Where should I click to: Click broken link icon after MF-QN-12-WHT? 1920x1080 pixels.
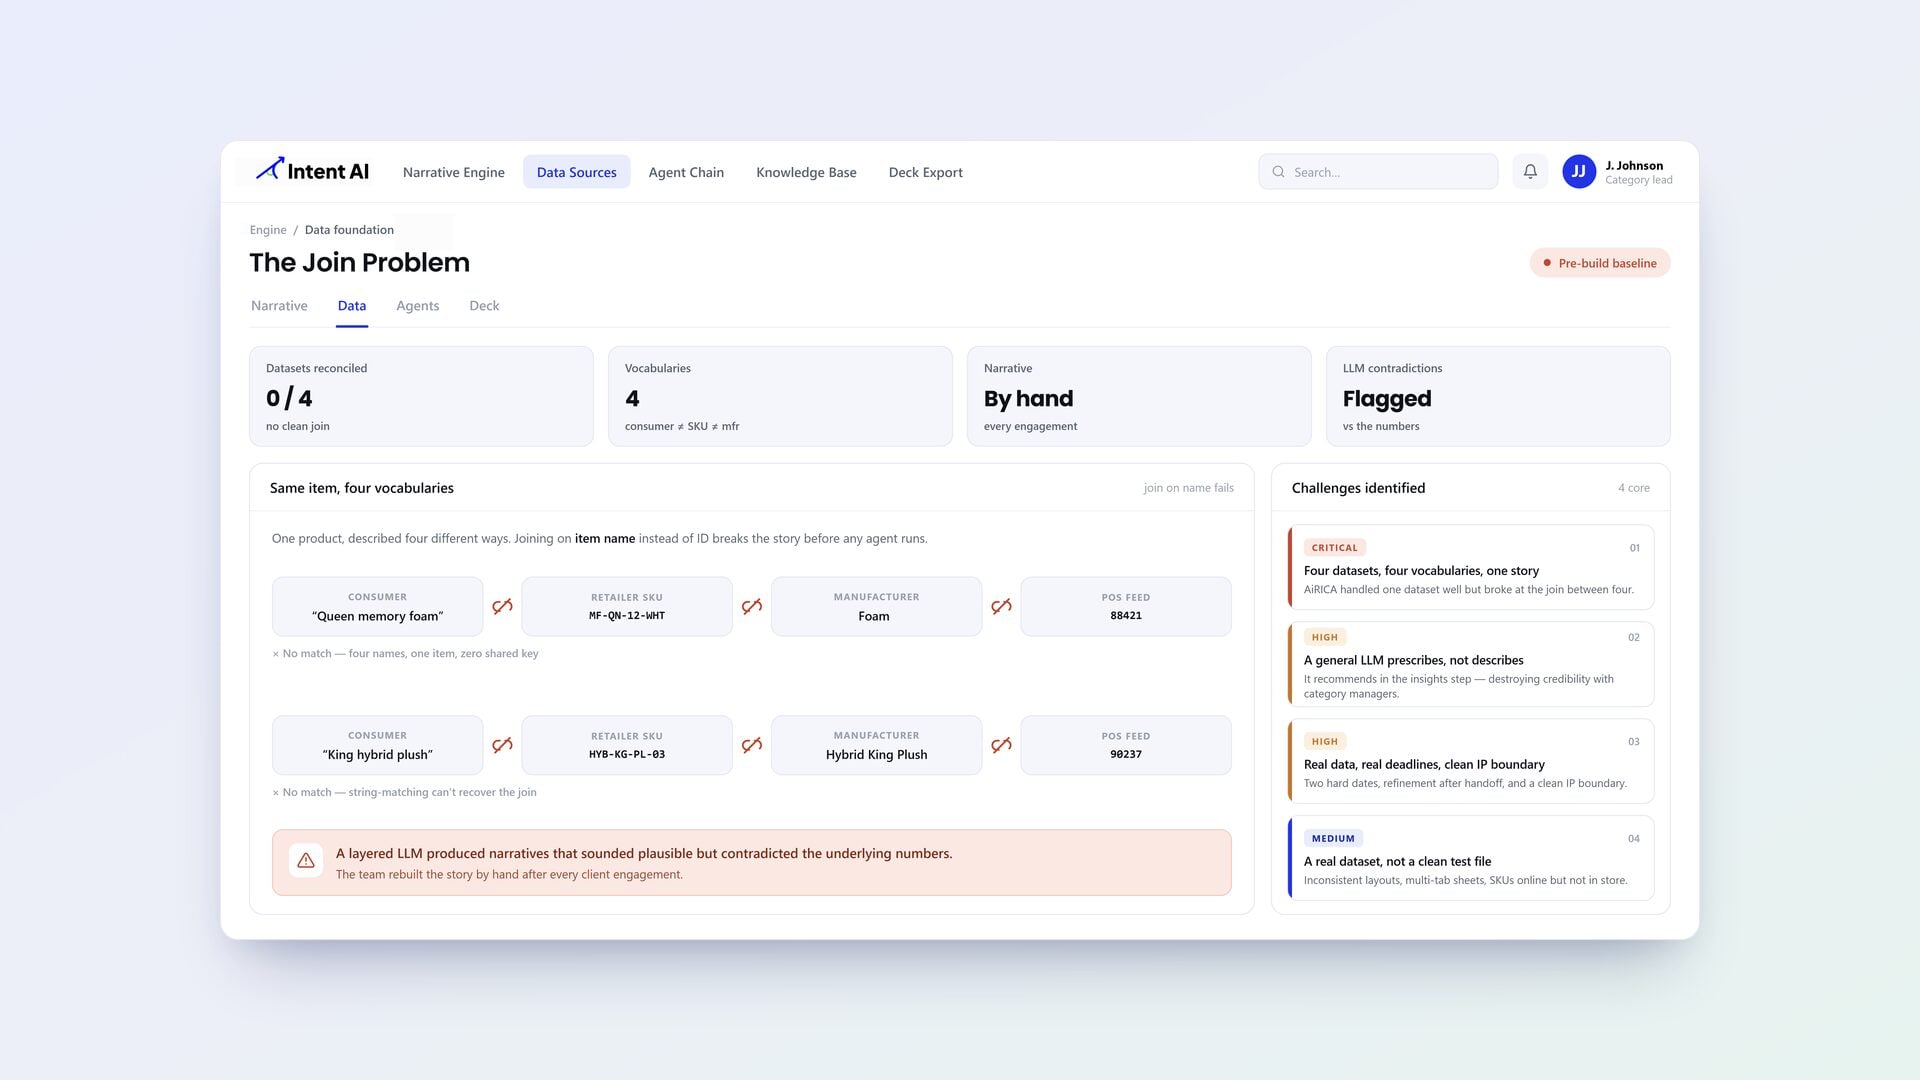pos(752,606)
